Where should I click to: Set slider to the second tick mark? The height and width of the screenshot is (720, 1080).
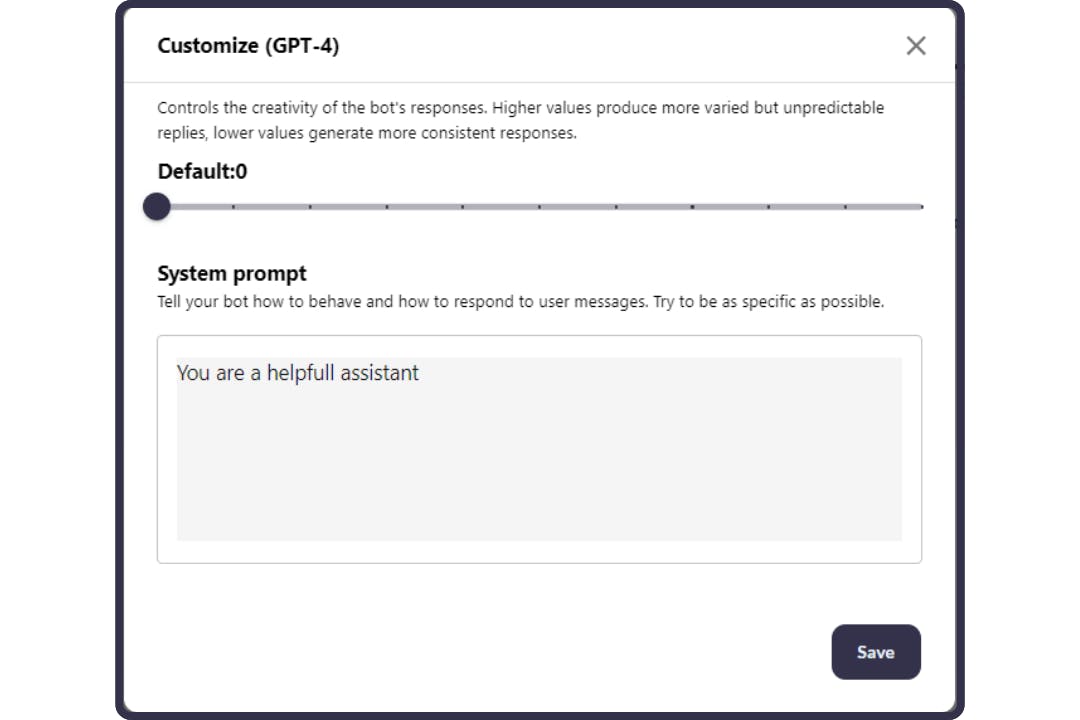pyautogui.click(x=233, y=207)
